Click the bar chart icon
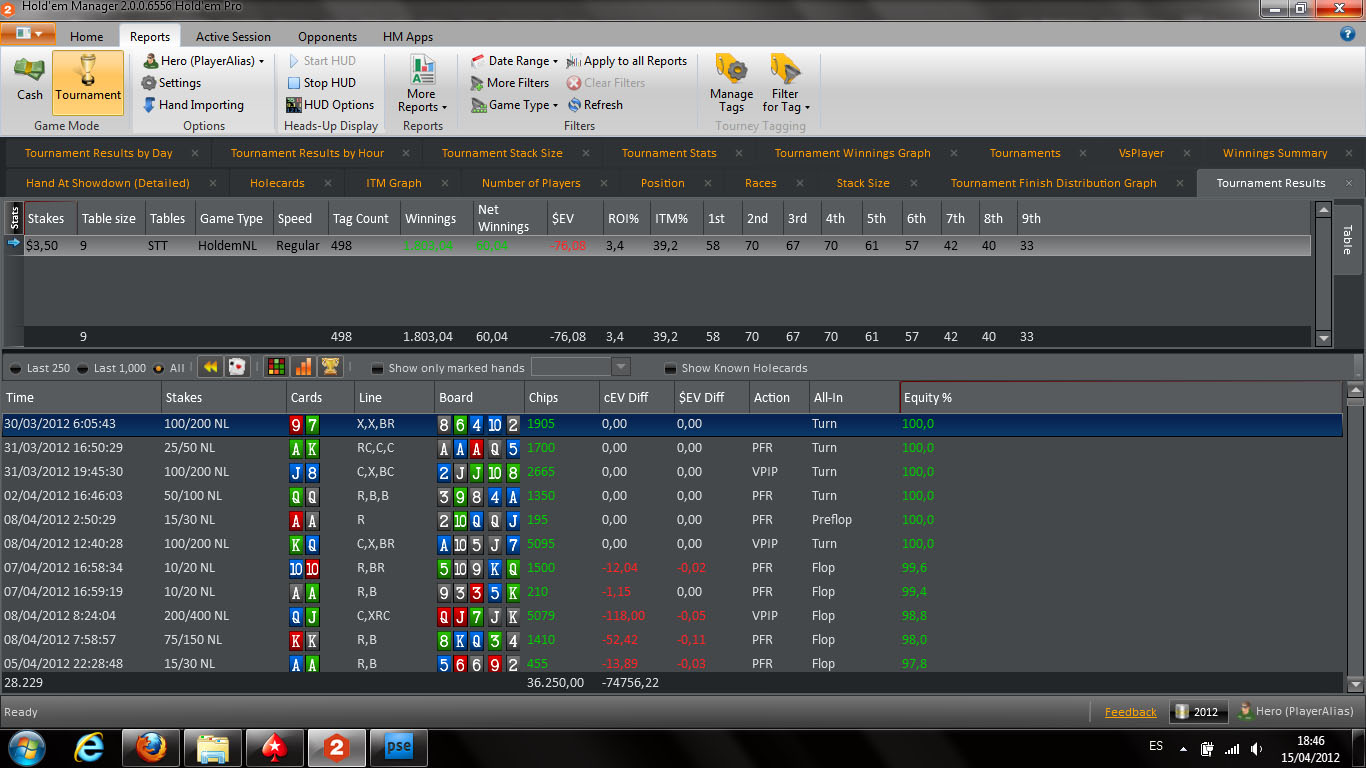Viewport: 1366px width, 768px height. coord(303,367)
